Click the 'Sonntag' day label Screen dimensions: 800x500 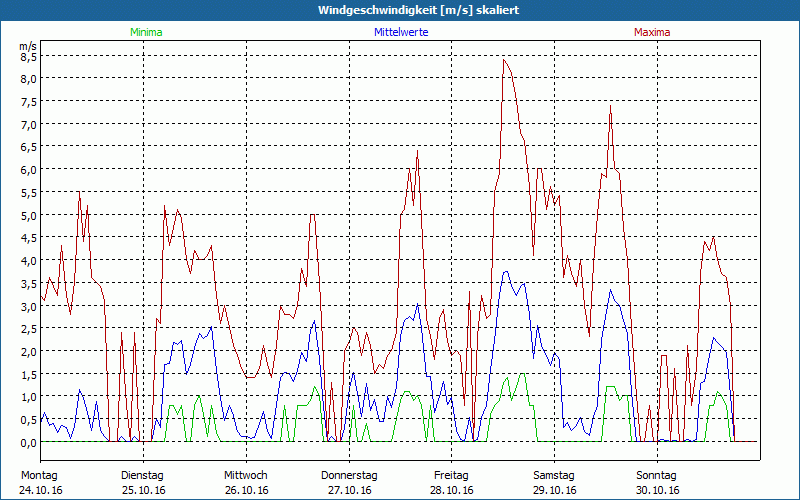656,476
